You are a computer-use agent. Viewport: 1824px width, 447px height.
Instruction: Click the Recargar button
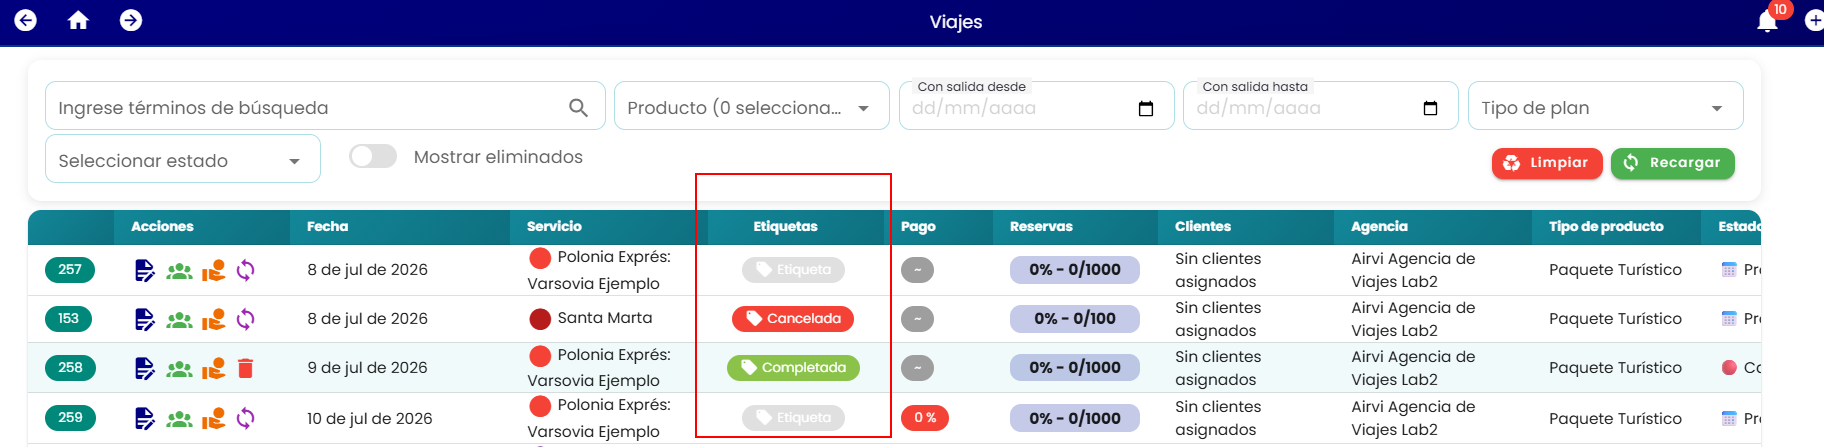[x=1673, y=163]
